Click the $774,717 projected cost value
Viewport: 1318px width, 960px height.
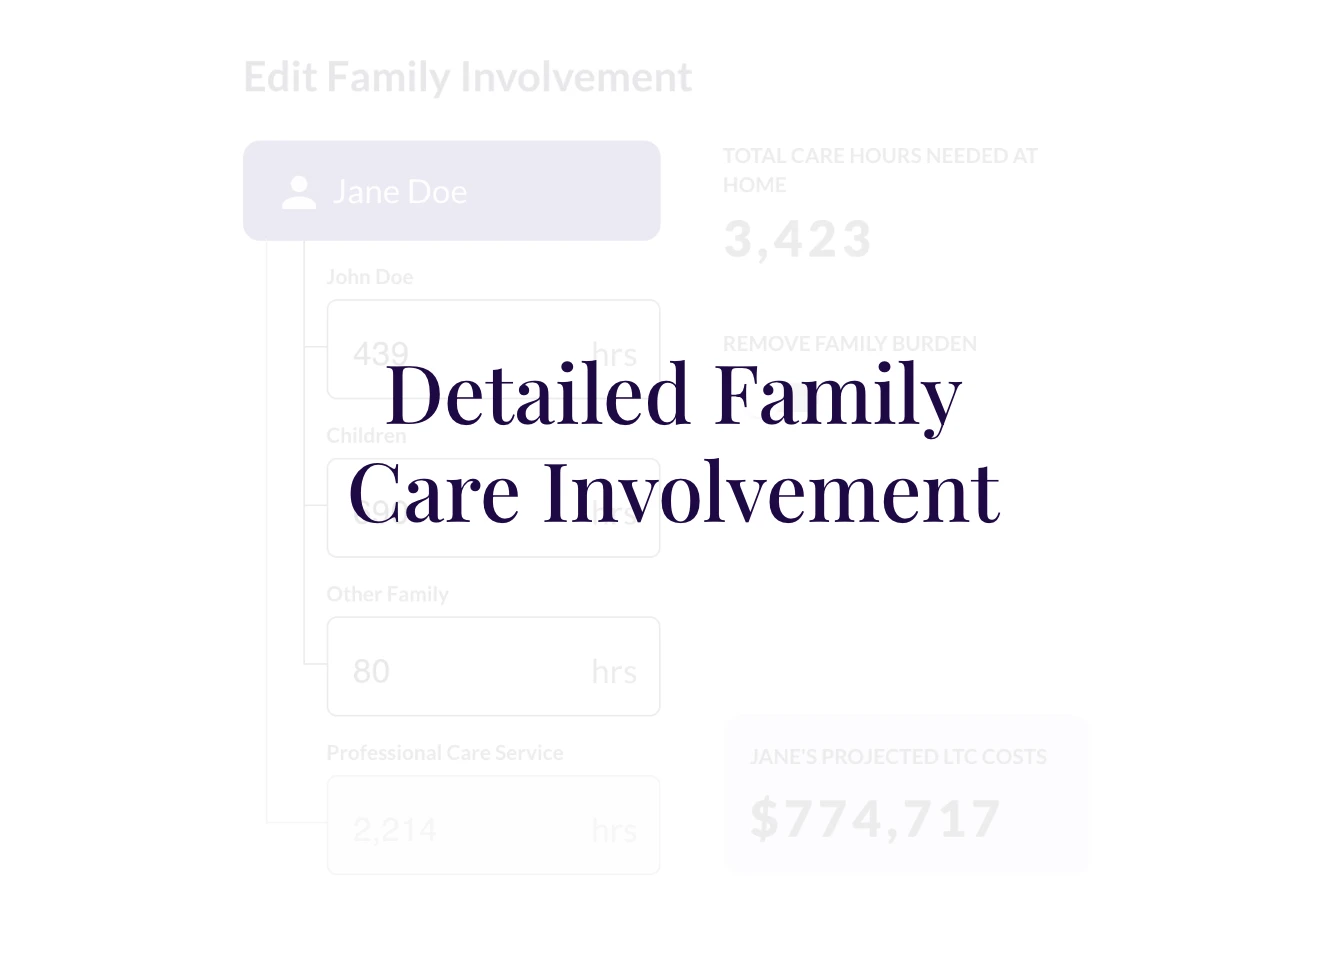pyautogui.click(x=875, y=817)
